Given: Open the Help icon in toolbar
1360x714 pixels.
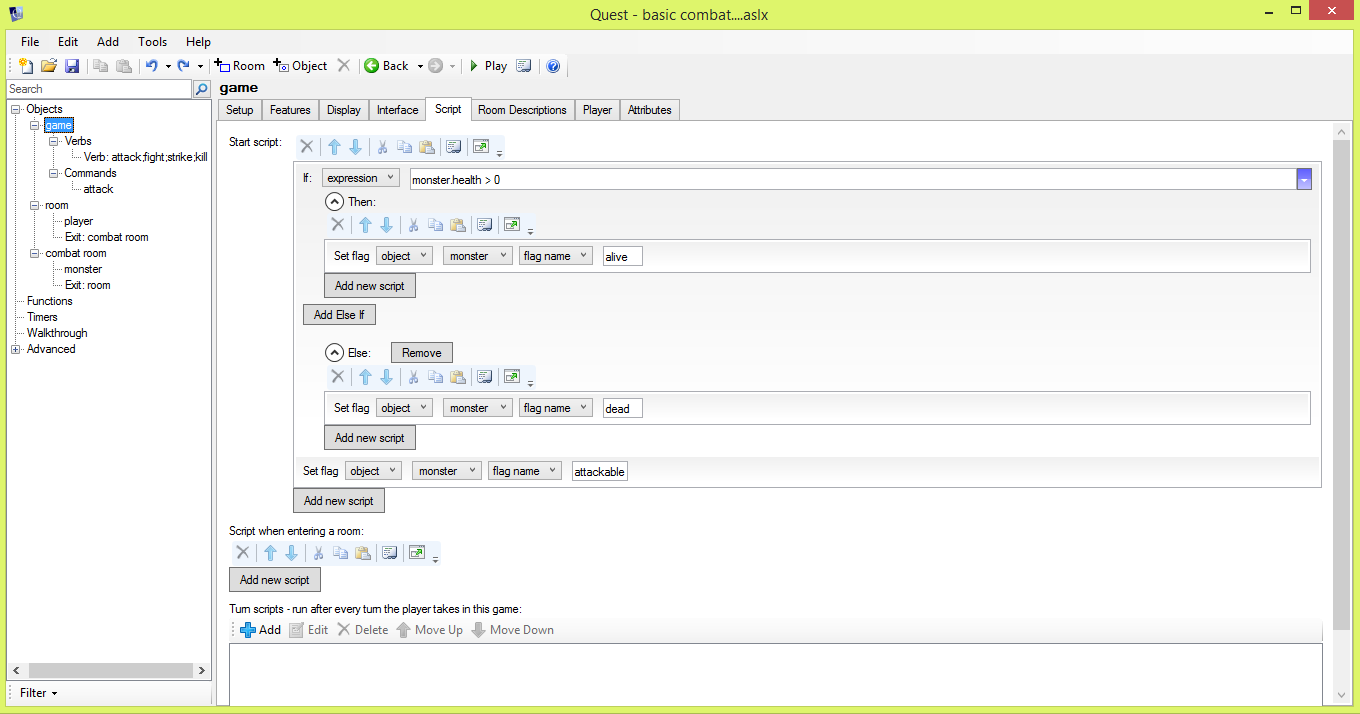Looking at the screenshot, I should click(553, 66).
